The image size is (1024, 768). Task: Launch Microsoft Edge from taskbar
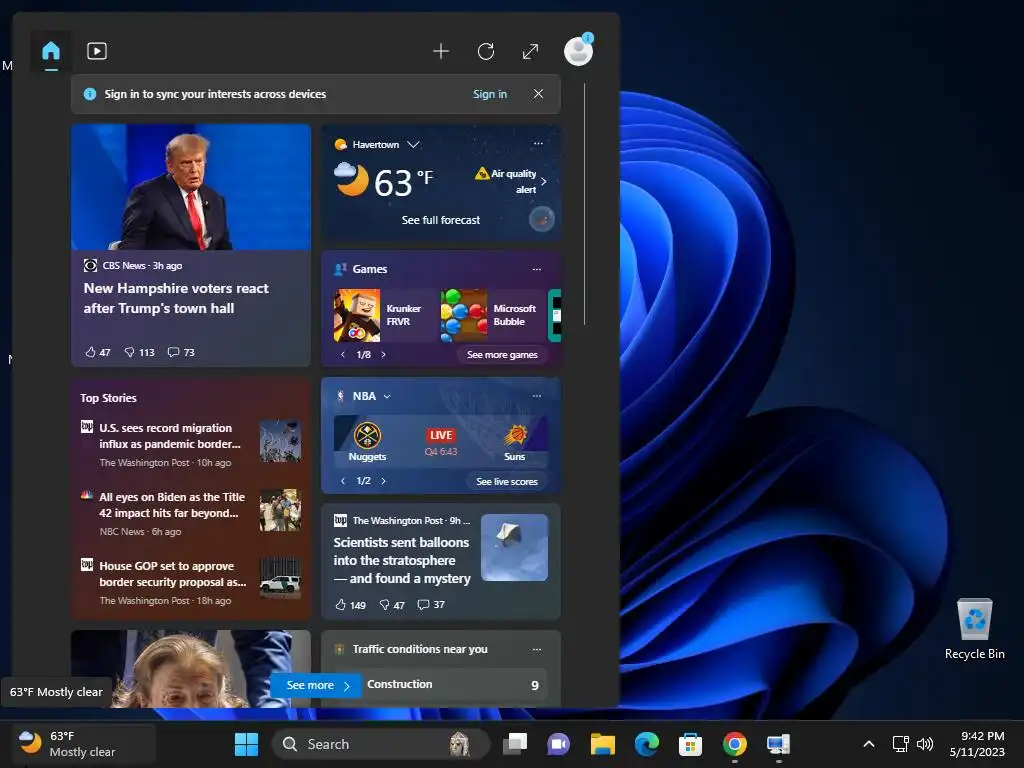(647, 744)
